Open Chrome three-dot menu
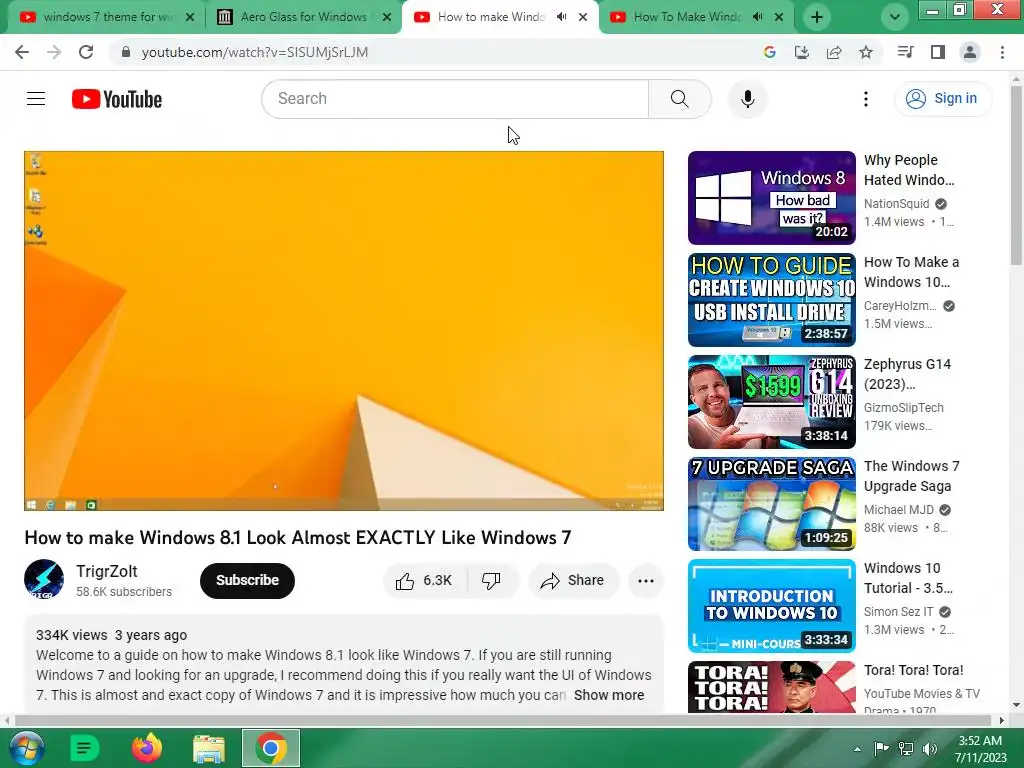 1002,52
